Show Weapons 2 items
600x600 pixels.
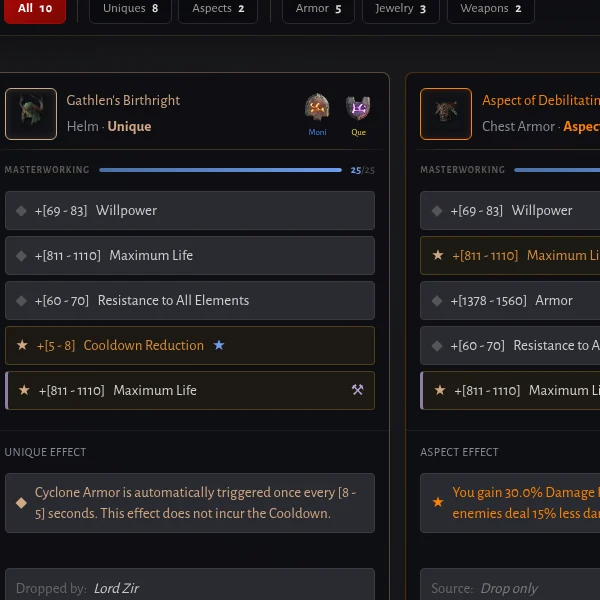pos(491,9)
